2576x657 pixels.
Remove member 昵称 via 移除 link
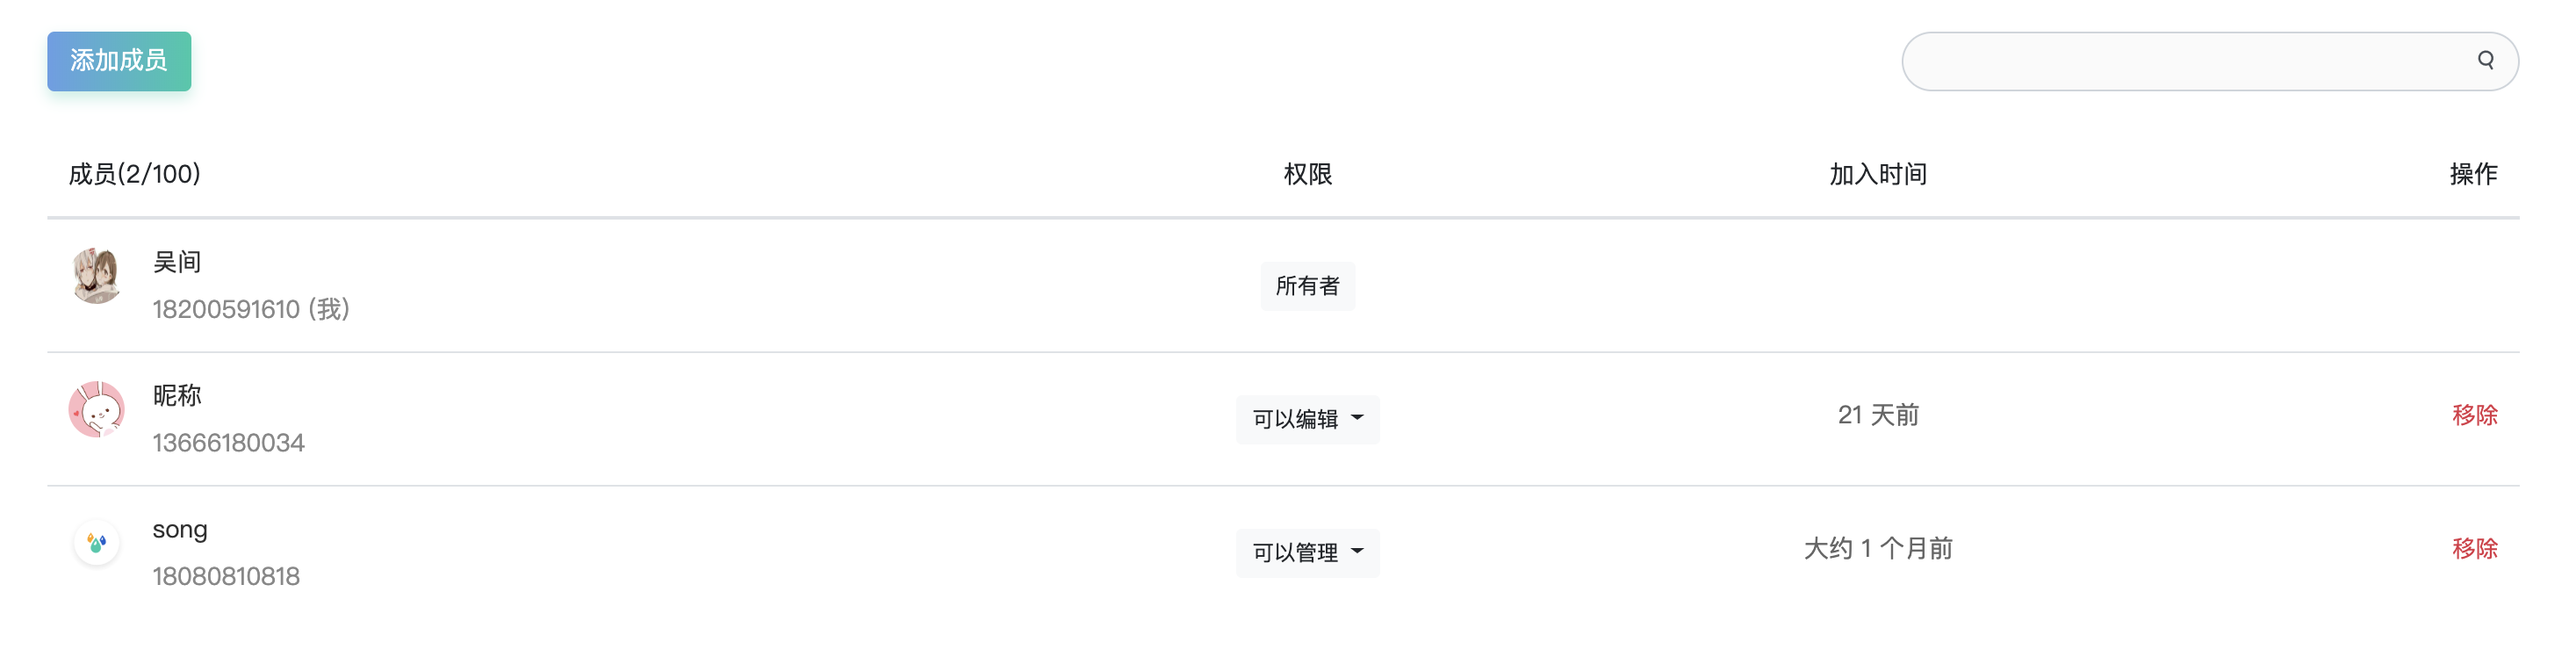[x=2474, y=415]
